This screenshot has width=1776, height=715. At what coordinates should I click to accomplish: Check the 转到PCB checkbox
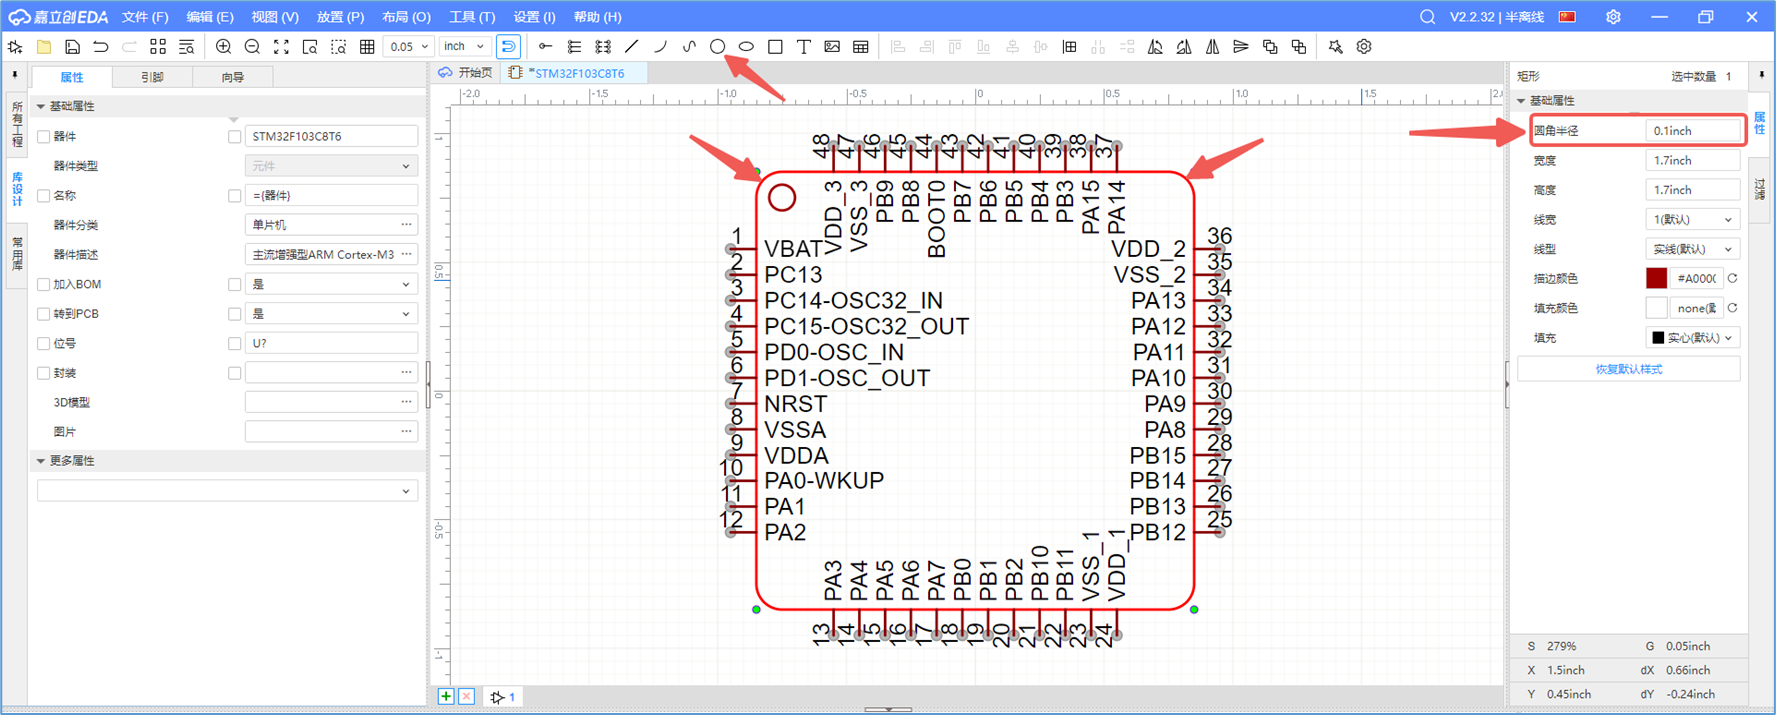click(x=44, y=314)
